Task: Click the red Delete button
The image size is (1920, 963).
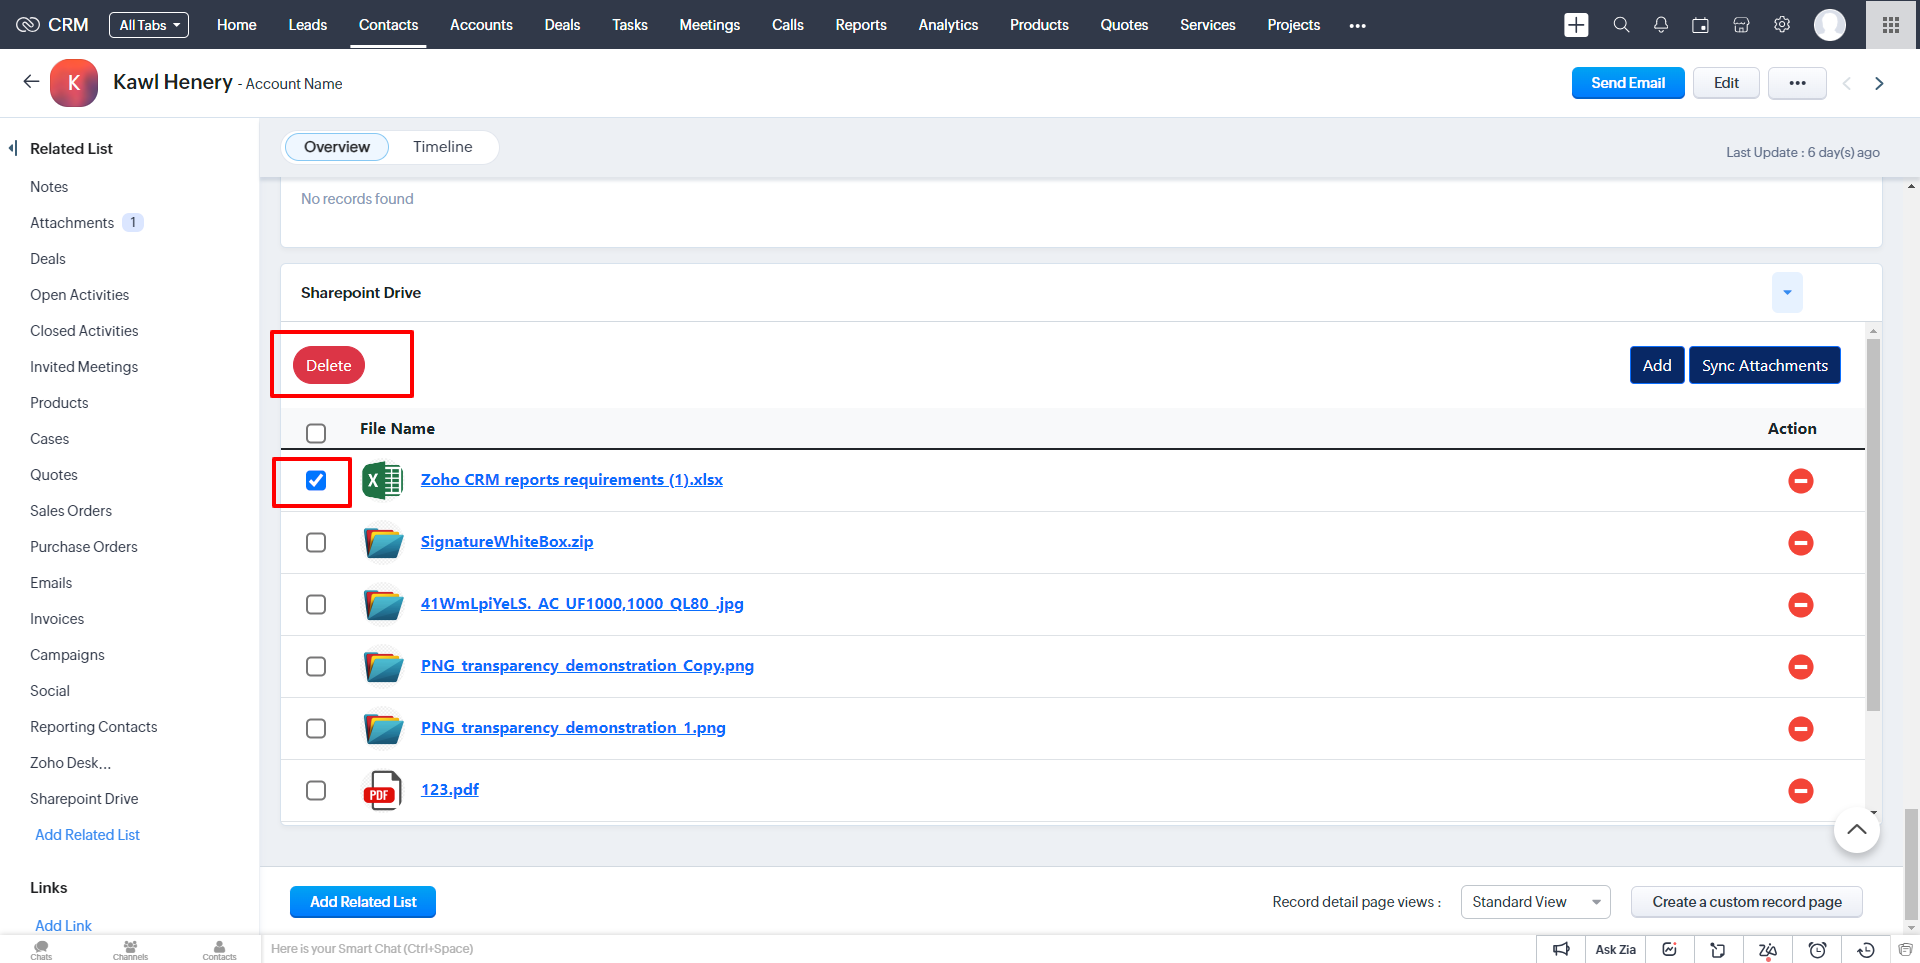Action: point(329,366)
